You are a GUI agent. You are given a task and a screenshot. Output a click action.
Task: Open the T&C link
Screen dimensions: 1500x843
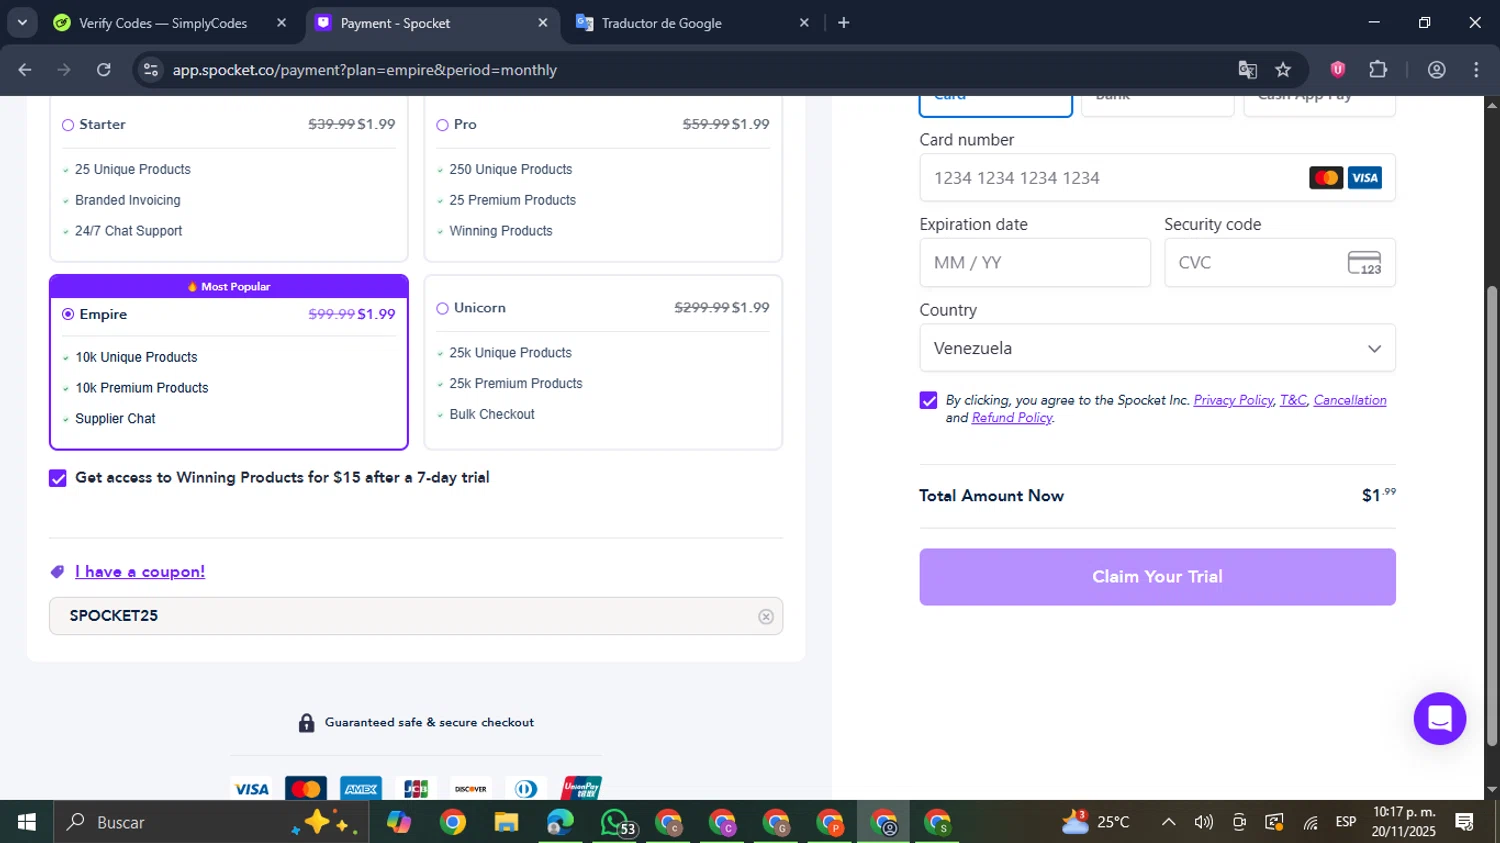point(1293,400)
